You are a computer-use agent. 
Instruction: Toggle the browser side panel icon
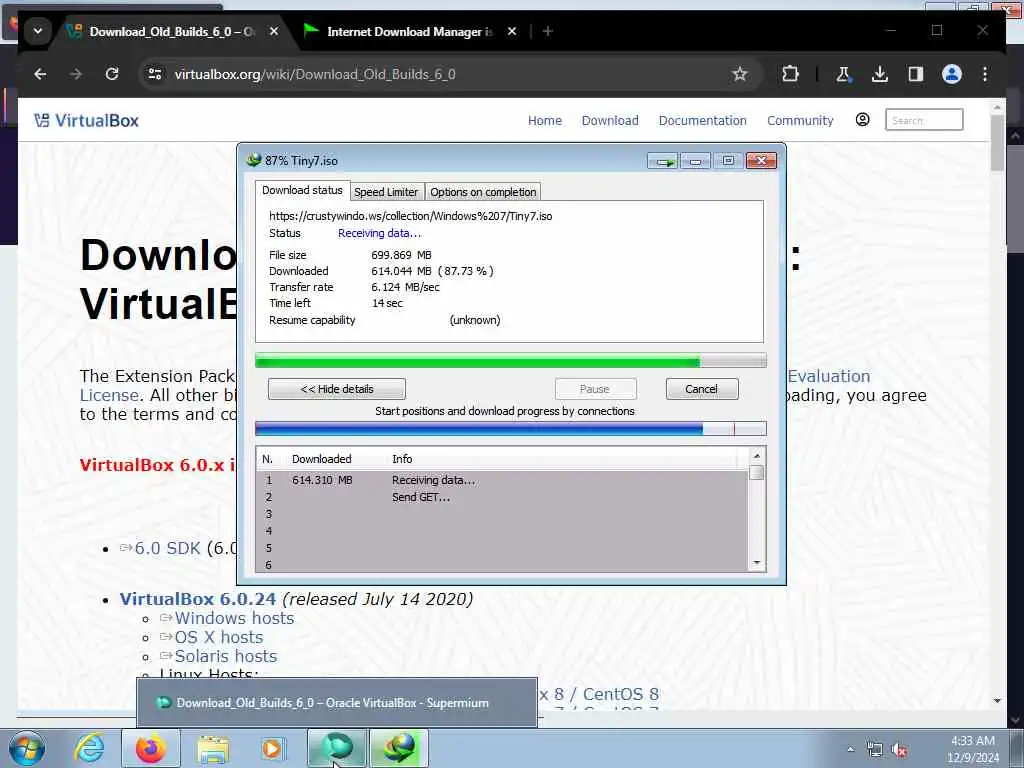[x=916, y=74]
